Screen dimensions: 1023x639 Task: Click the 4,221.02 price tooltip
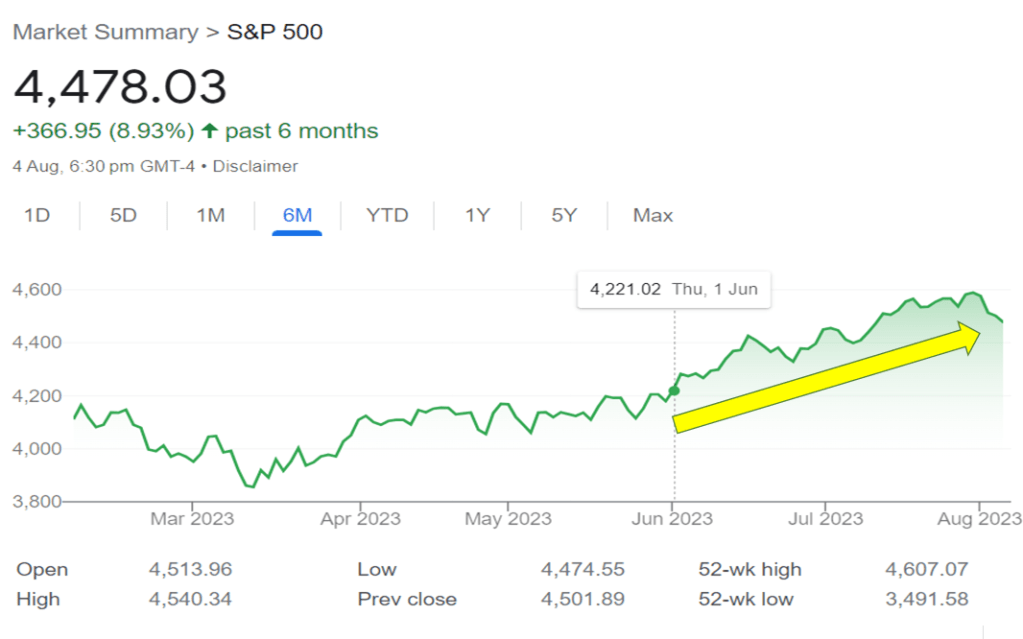click(x=674, y=290)
